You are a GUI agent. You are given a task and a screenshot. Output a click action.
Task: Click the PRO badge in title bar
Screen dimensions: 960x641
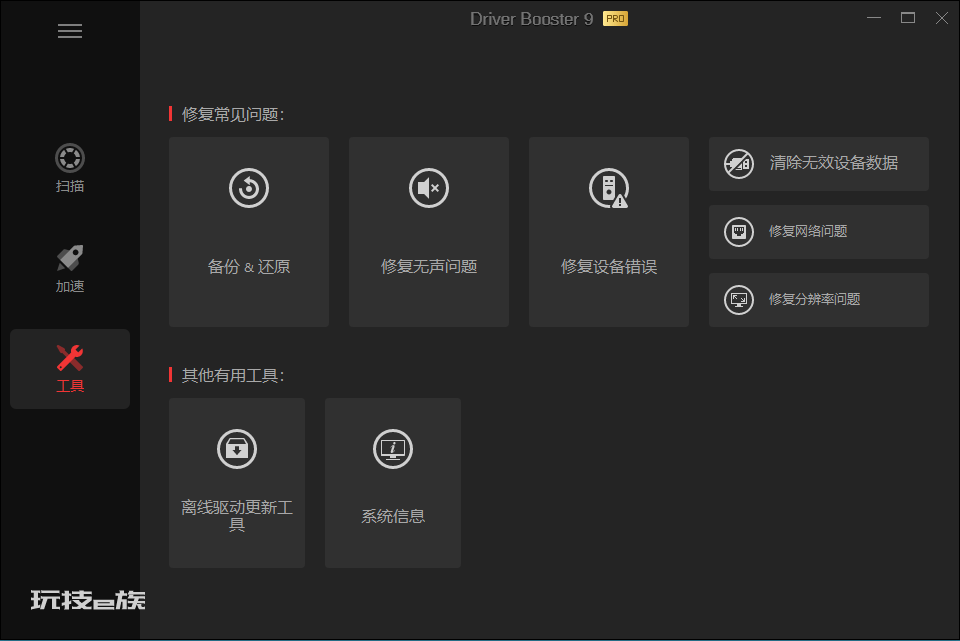click(615, 19)
